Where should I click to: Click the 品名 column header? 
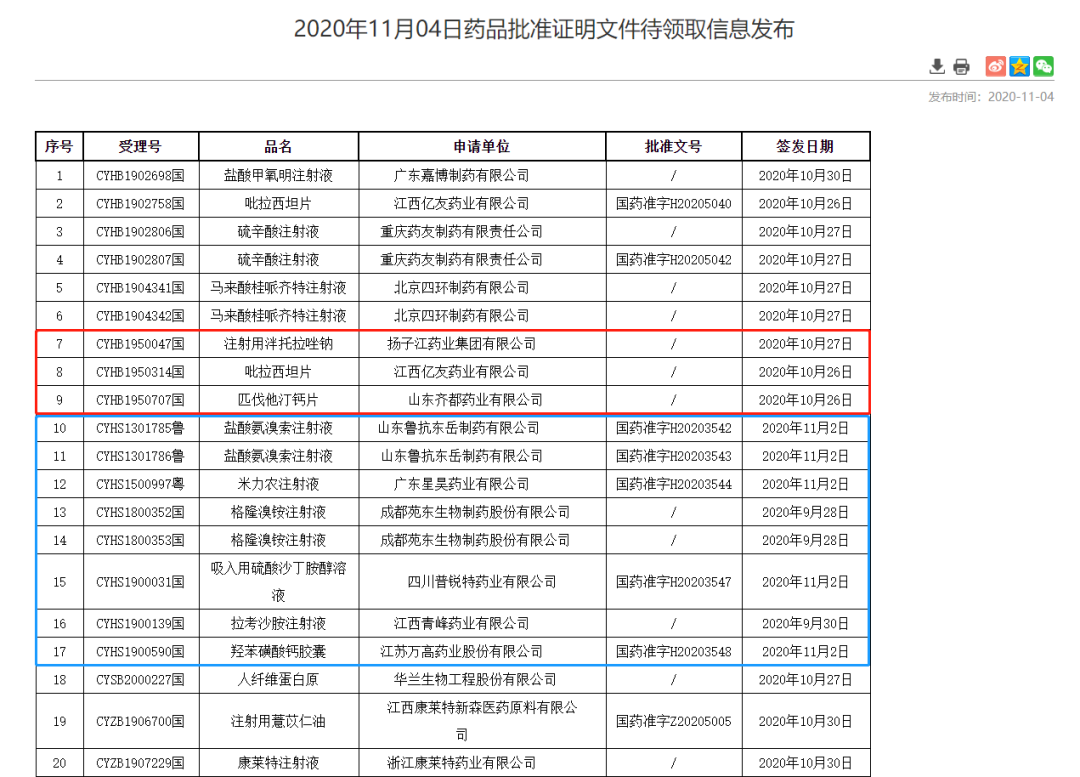278,147
